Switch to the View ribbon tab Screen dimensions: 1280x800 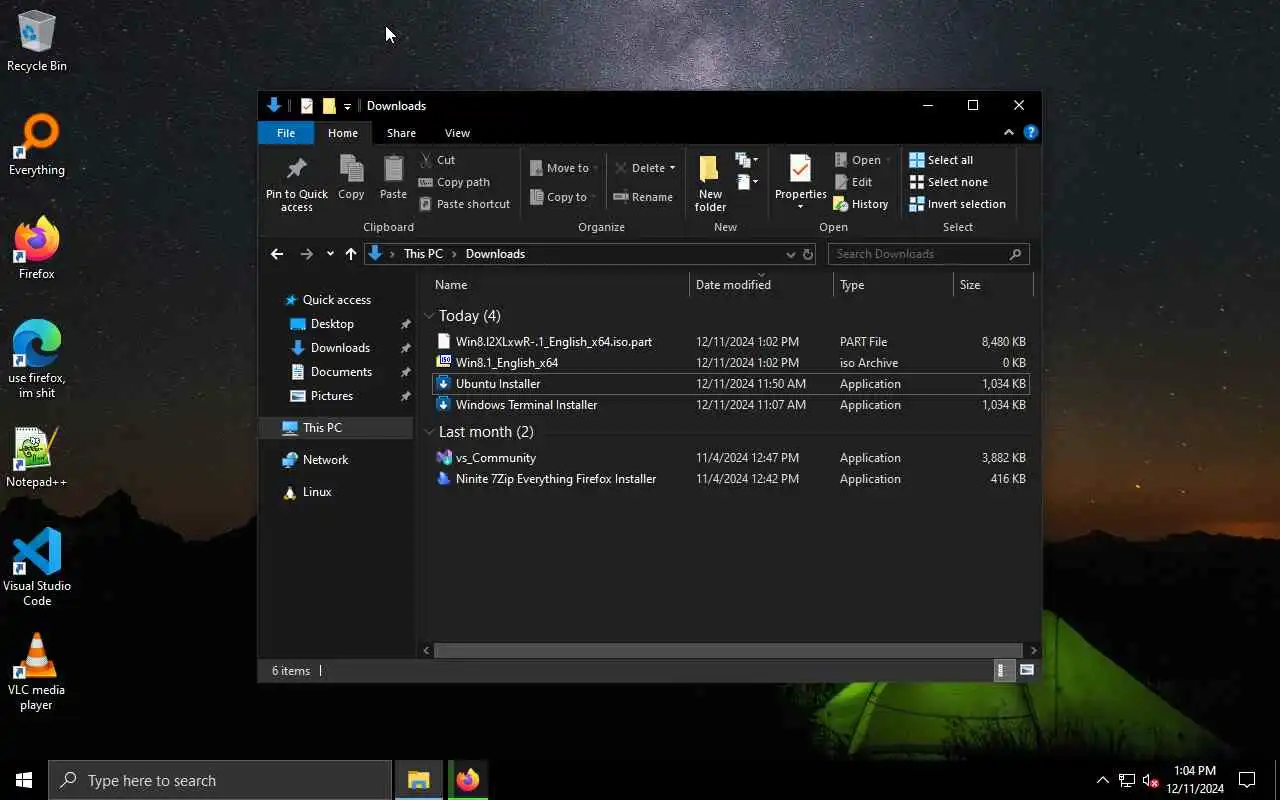(457, 133)
